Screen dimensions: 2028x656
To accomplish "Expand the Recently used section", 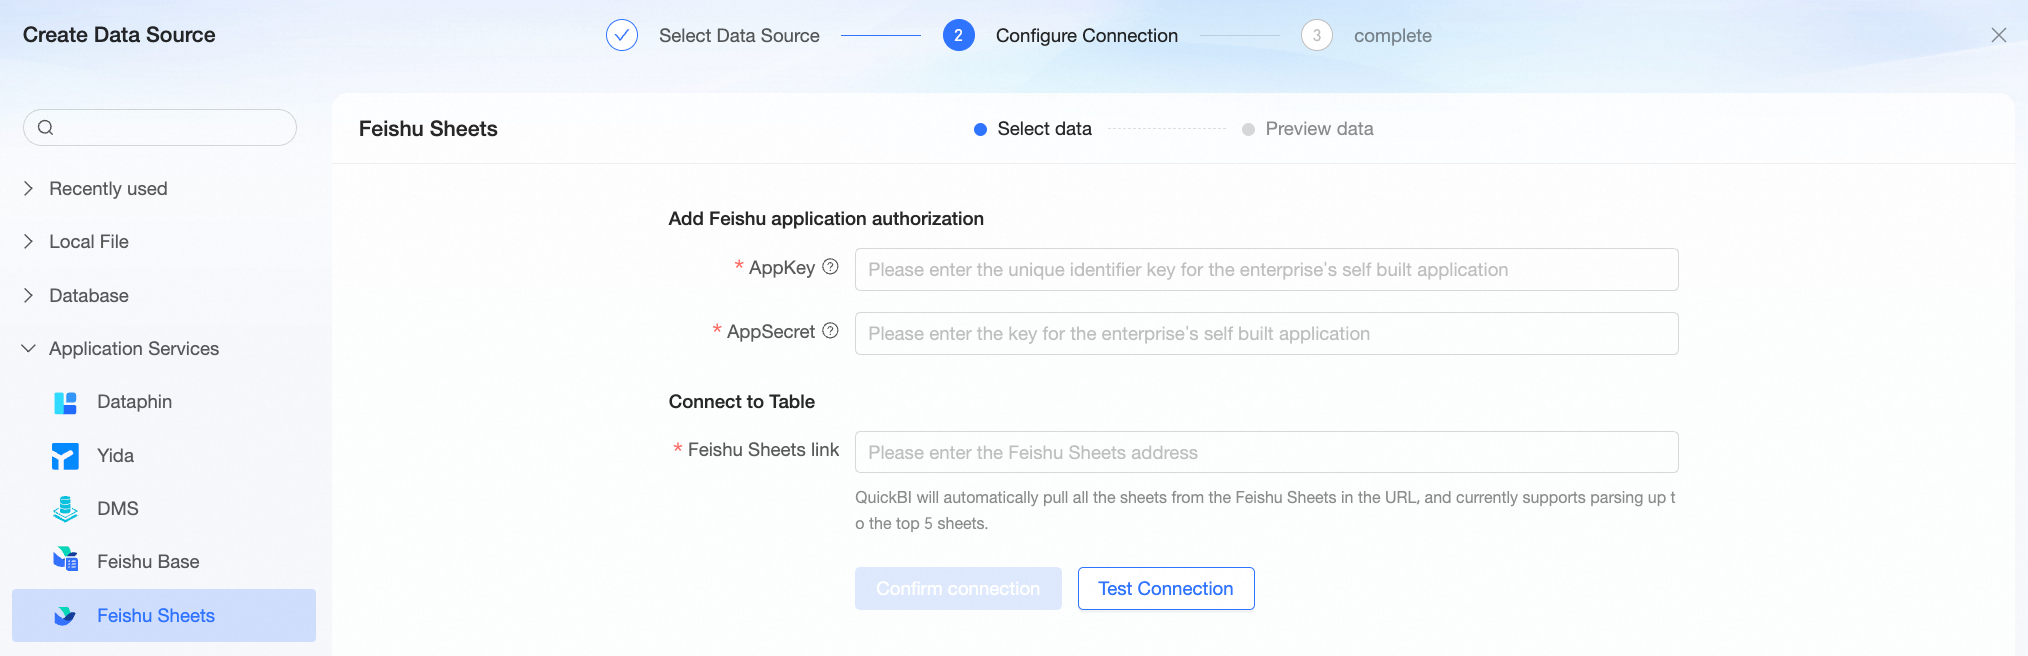I will [28, 188].
